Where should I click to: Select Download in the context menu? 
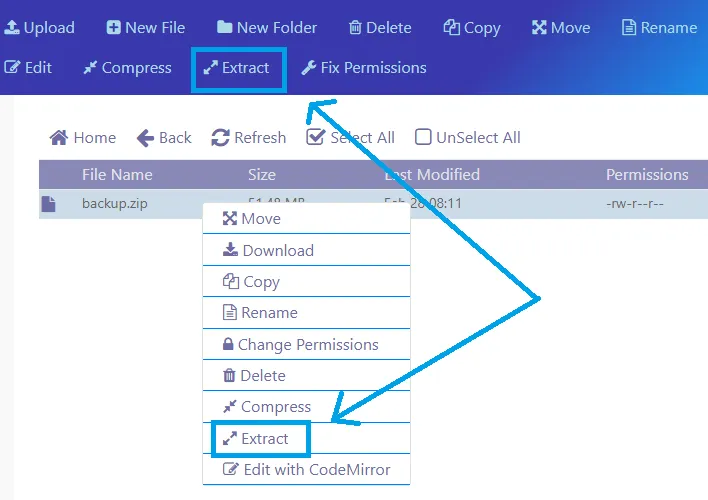tap(268, 251)
